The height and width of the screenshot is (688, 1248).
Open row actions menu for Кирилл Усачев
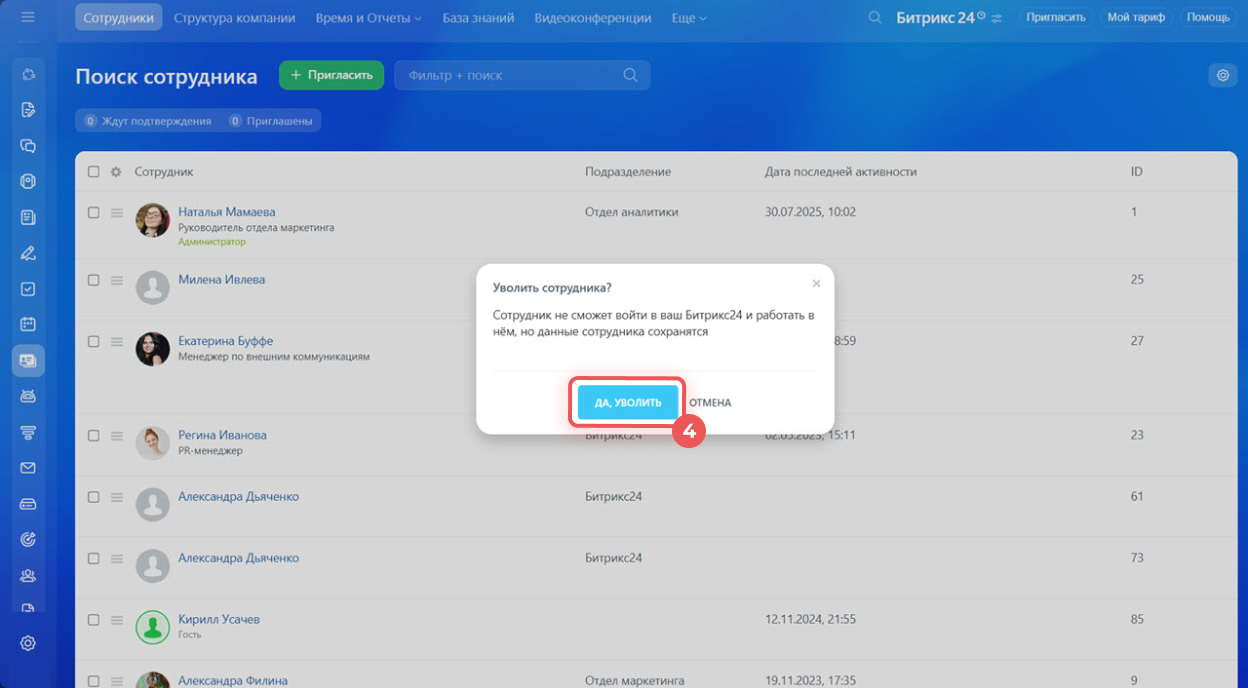click(x=116, y=620)
